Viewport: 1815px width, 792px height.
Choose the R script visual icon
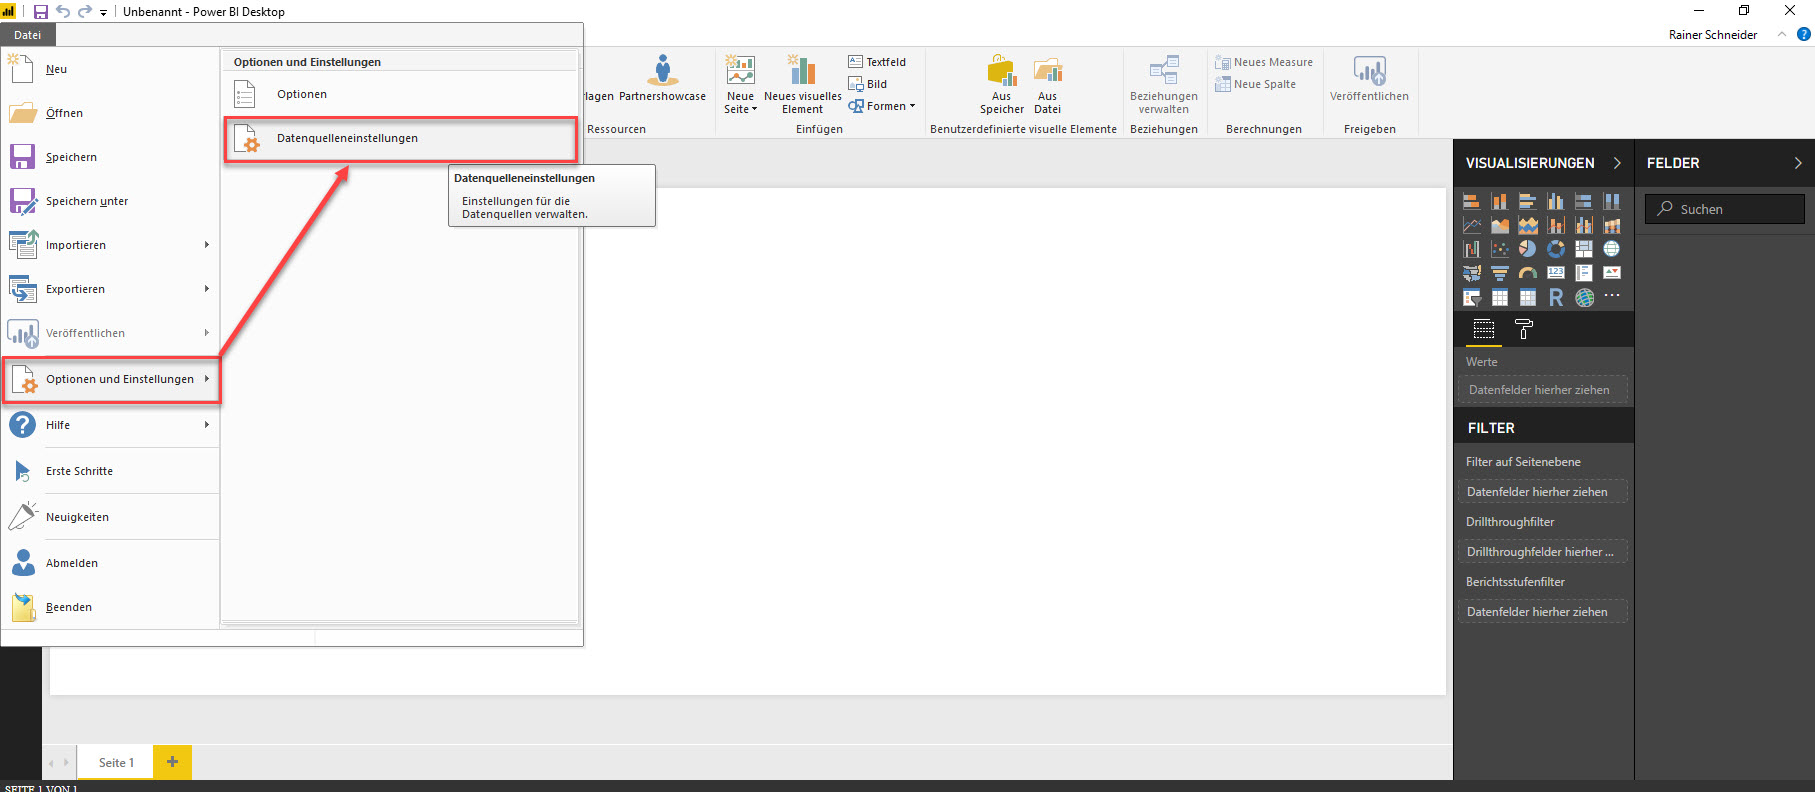pyautogui.click(x=1556, y=297)
